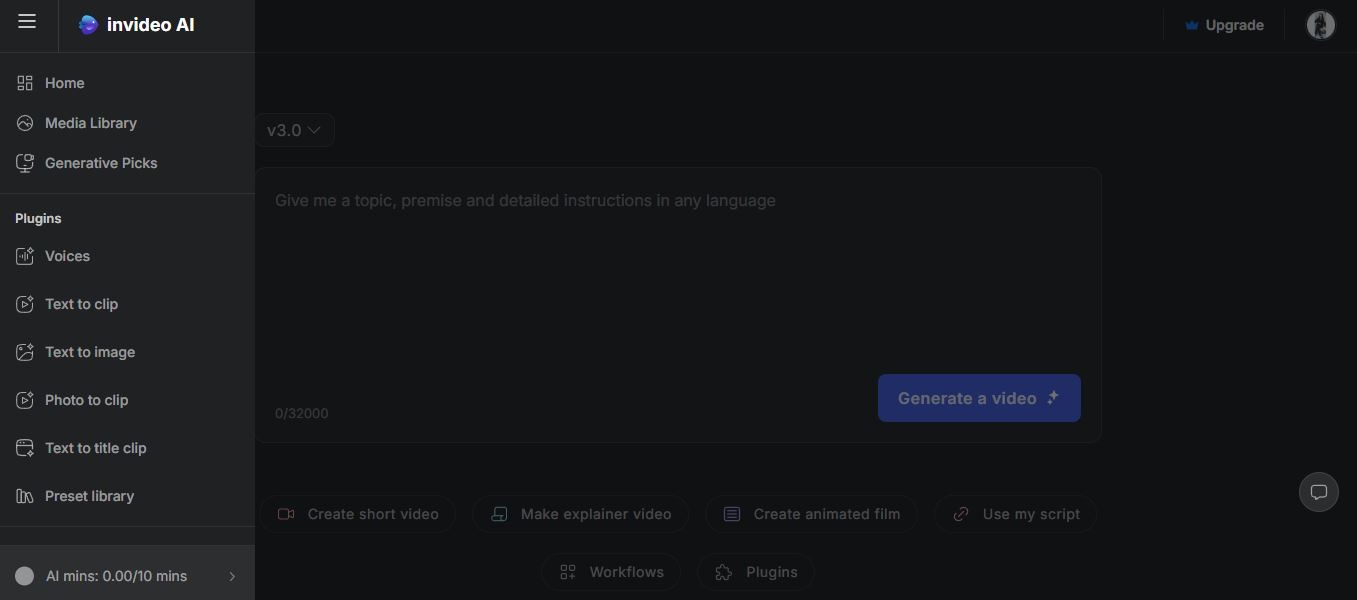Open Generative Picks in the sidebar
Viewport: 1357px width, 600px height.
pyautogui.click(x=100, y=163)
